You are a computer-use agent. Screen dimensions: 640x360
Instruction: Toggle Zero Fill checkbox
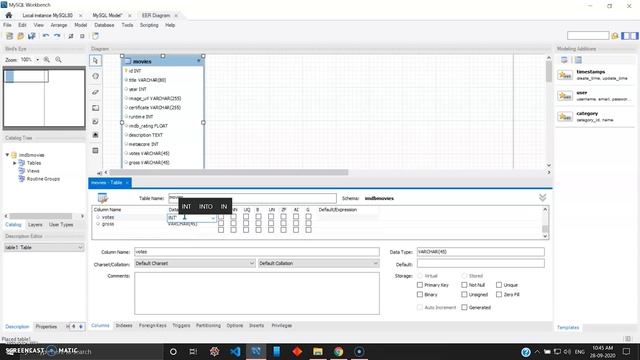coord(499,294)
